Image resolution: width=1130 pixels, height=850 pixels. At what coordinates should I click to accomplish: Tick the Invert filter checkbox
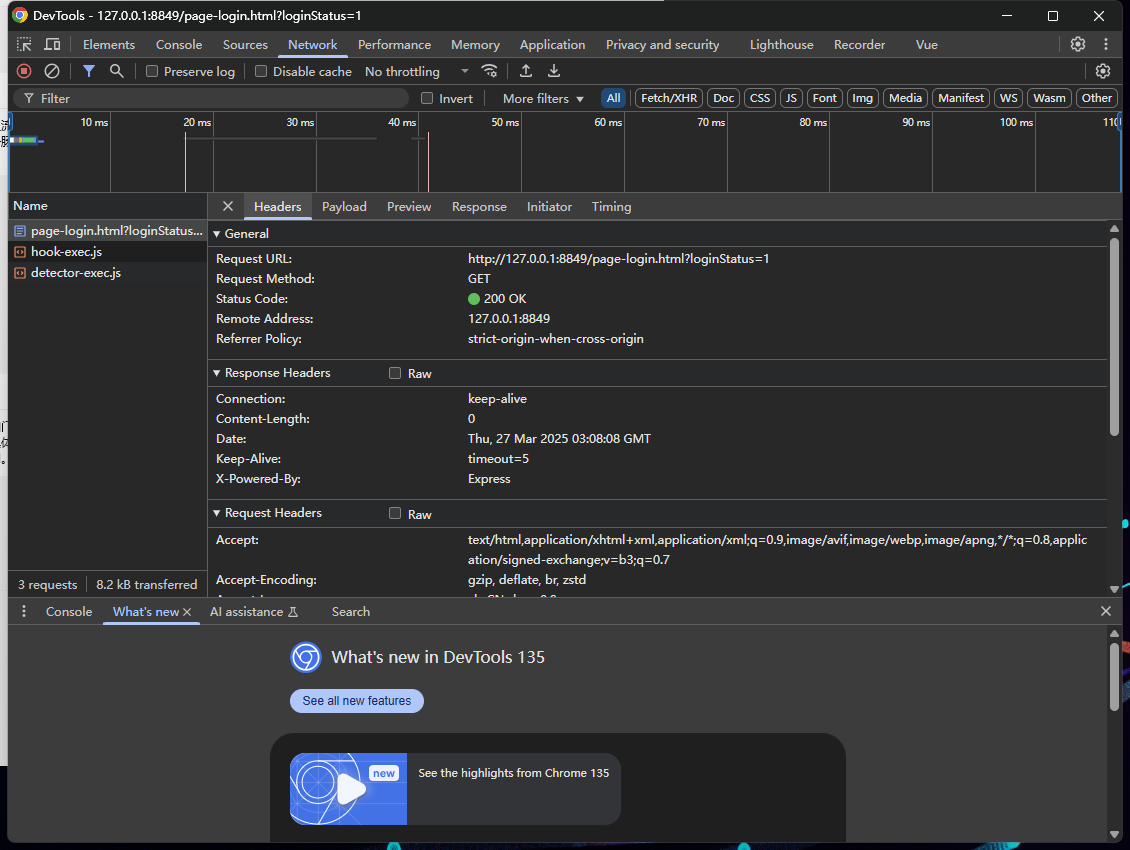pos(427,98)
